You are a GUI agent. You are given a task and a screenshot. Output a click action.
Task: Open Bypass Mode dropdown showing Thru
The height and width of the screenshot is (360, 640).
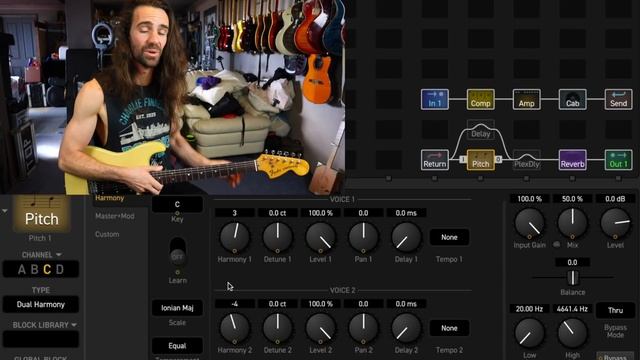click(x=615, y=311)
